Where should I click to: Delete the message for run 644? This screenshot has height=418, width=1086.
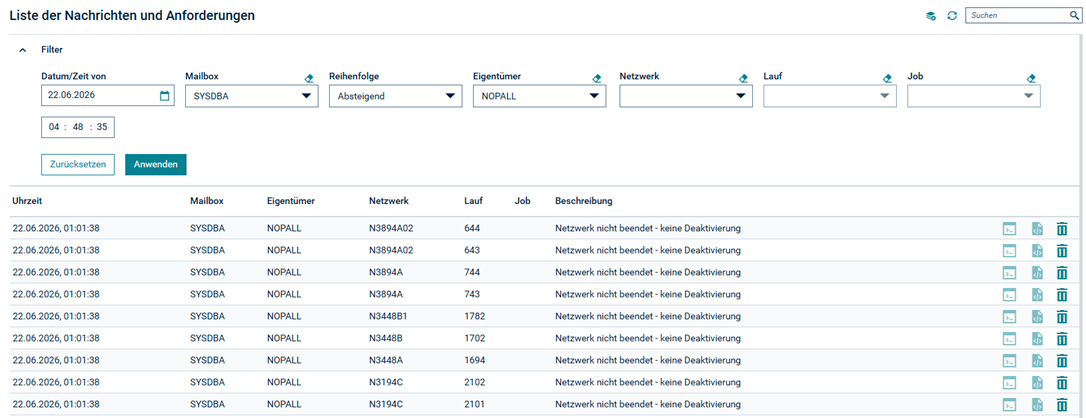(x=1062, y=228)
